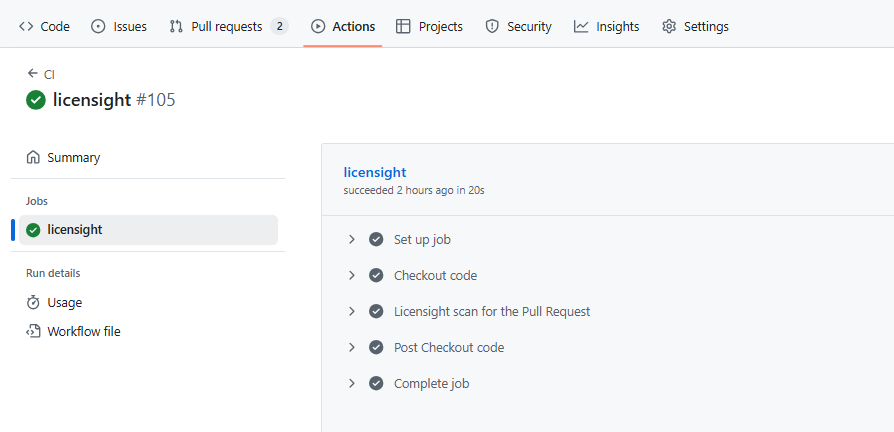Open the Issues tab
This screenshot has width=894, height=432.
119,26
